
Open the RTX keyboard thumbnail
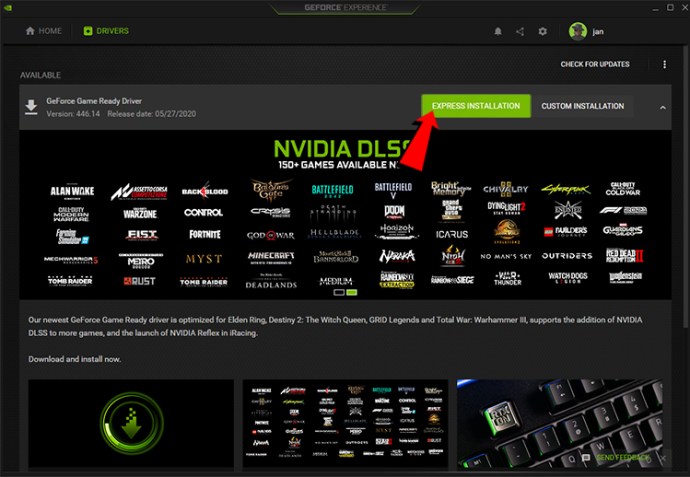560,424
